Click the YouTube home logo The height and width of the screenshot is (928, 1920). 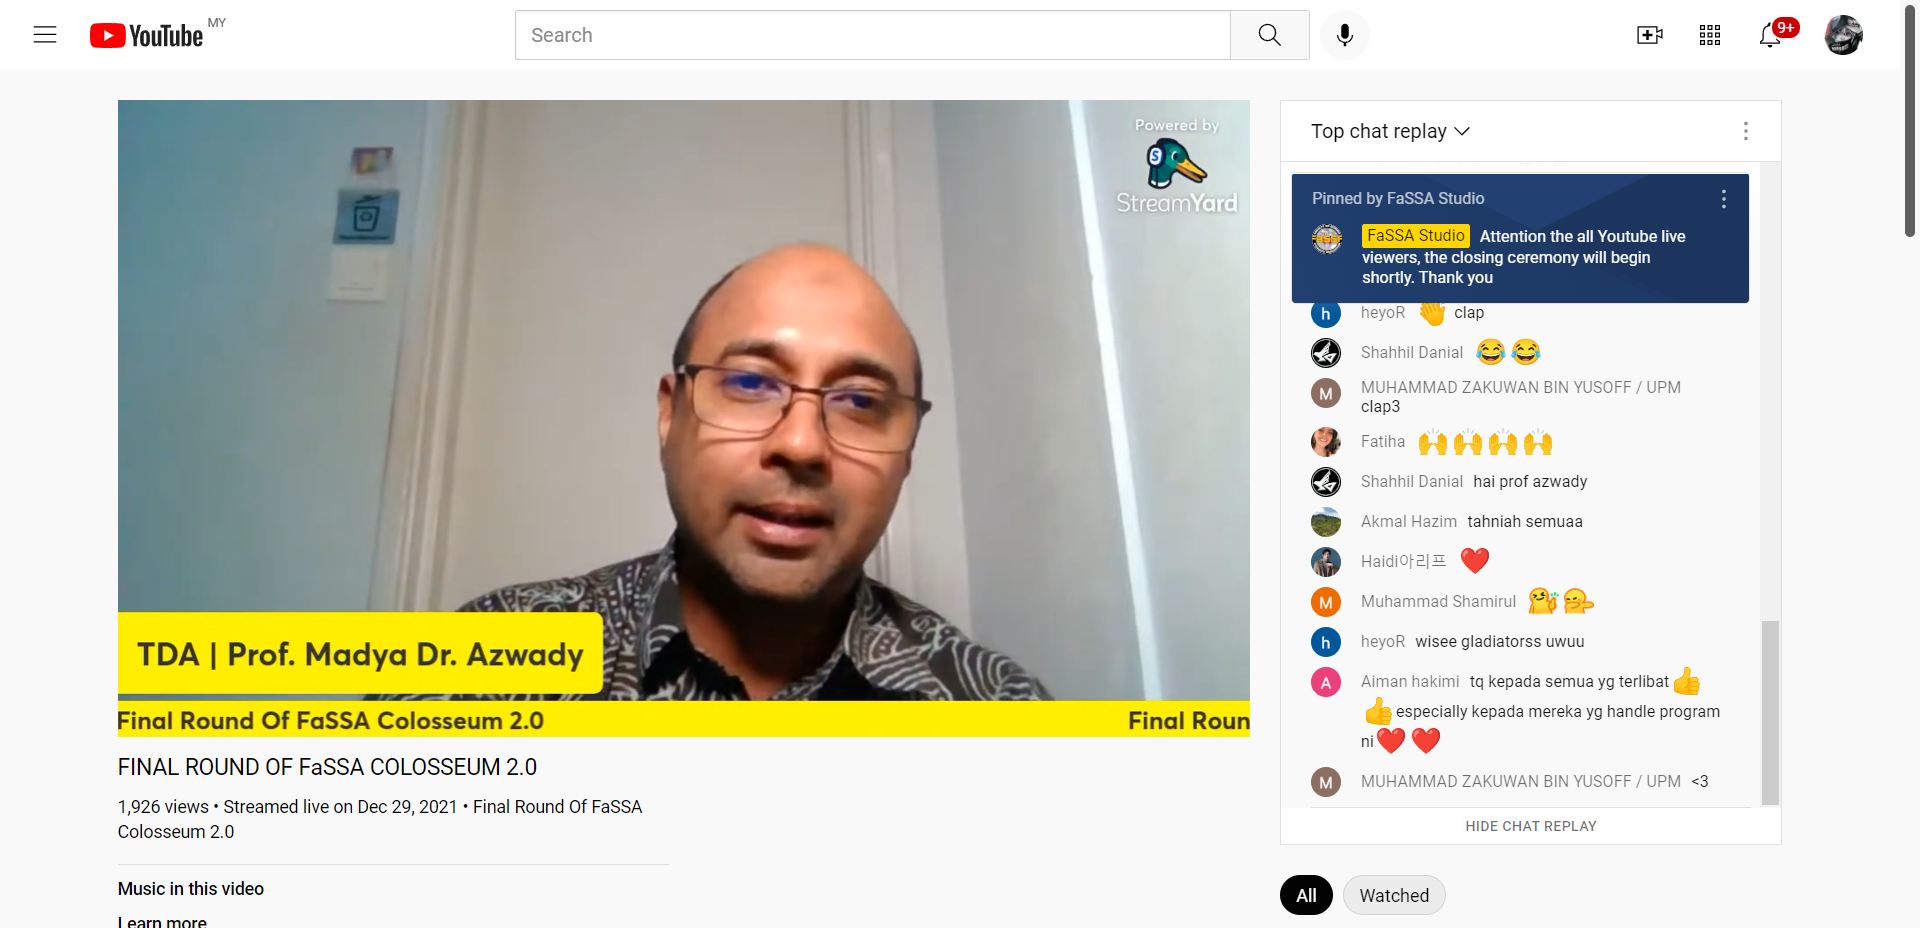tap(147, 36)
